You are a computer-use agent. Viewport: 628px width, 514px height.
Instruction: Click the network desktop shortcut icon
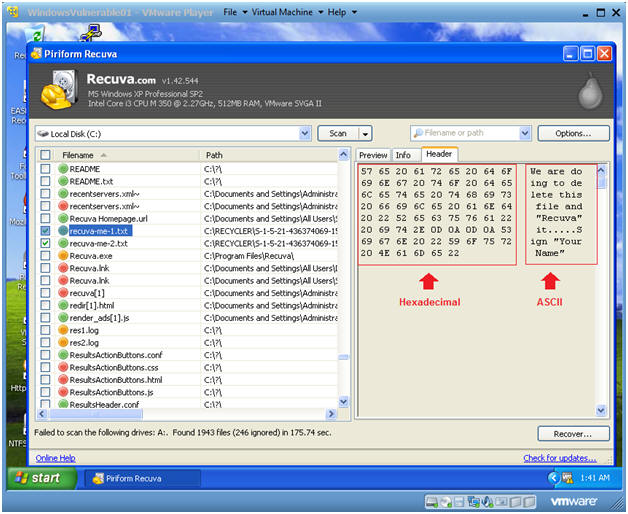91,33
